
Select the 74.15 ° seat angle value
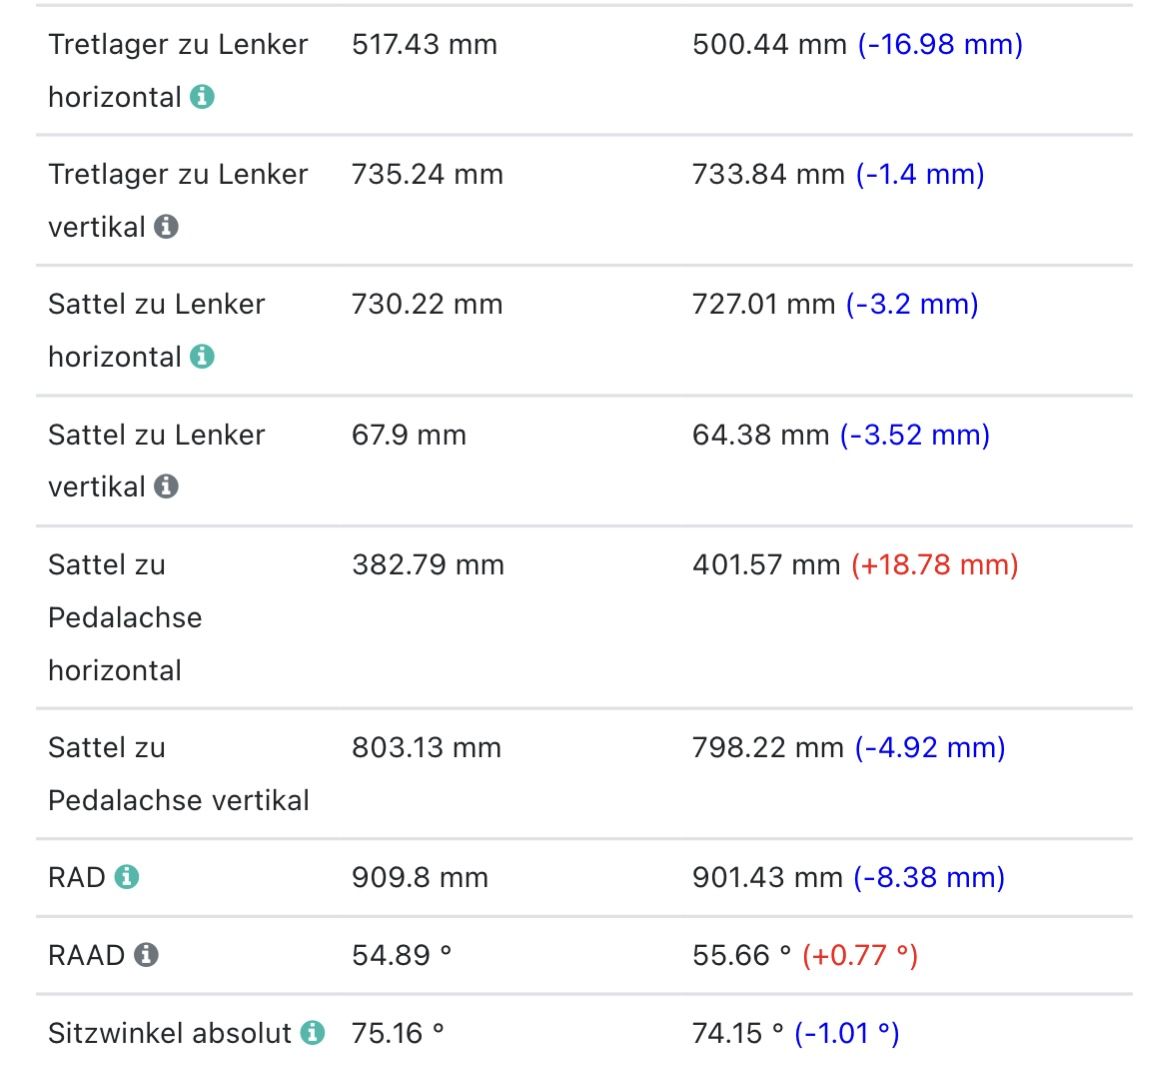(x=738, y=1033)
